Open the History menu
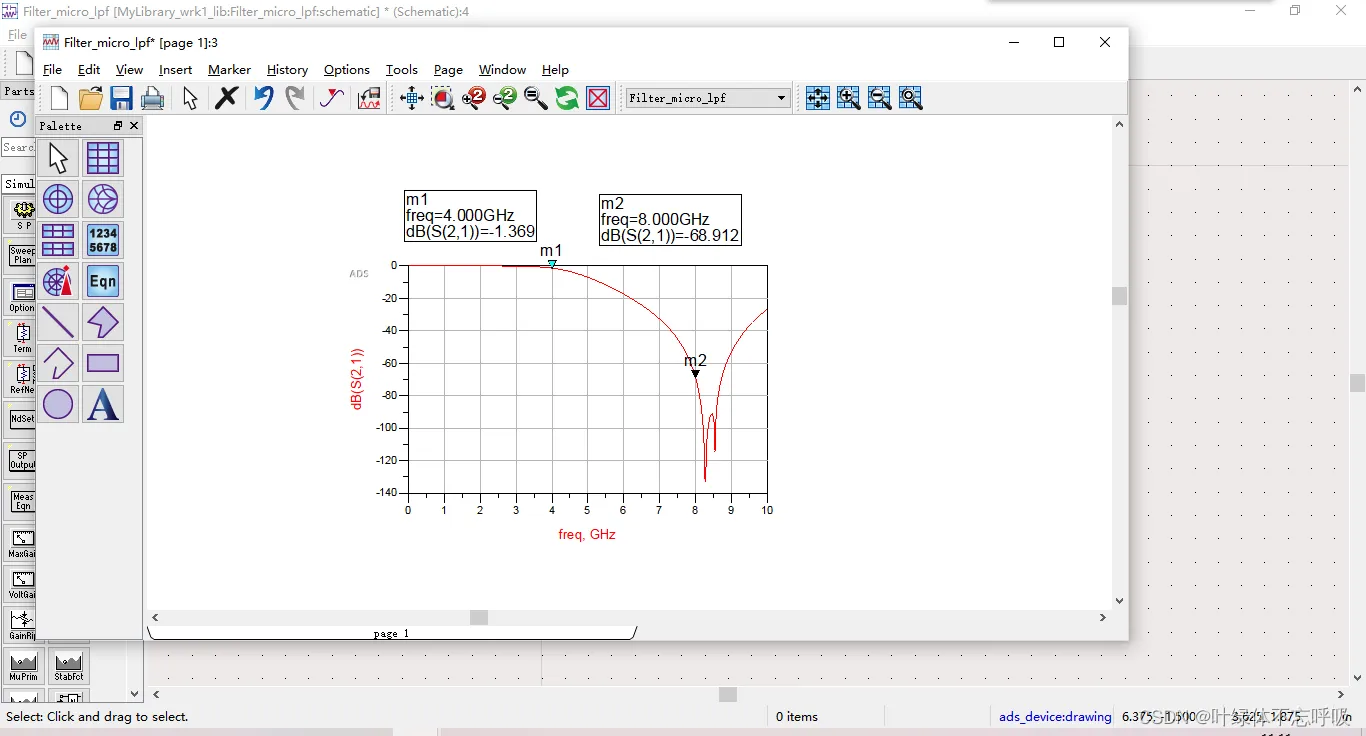The width and height of the screenshot is (1366, 736). coord(287,70)
